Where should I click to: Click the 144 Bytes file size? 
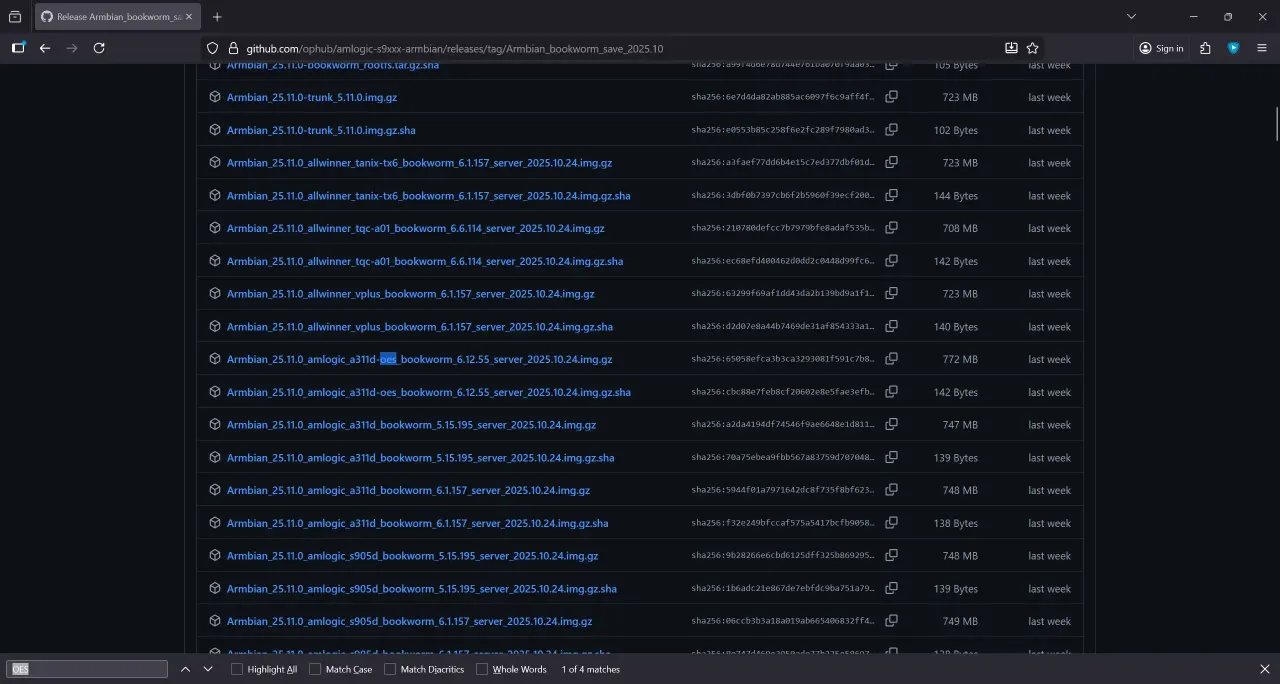click(956, 196)
